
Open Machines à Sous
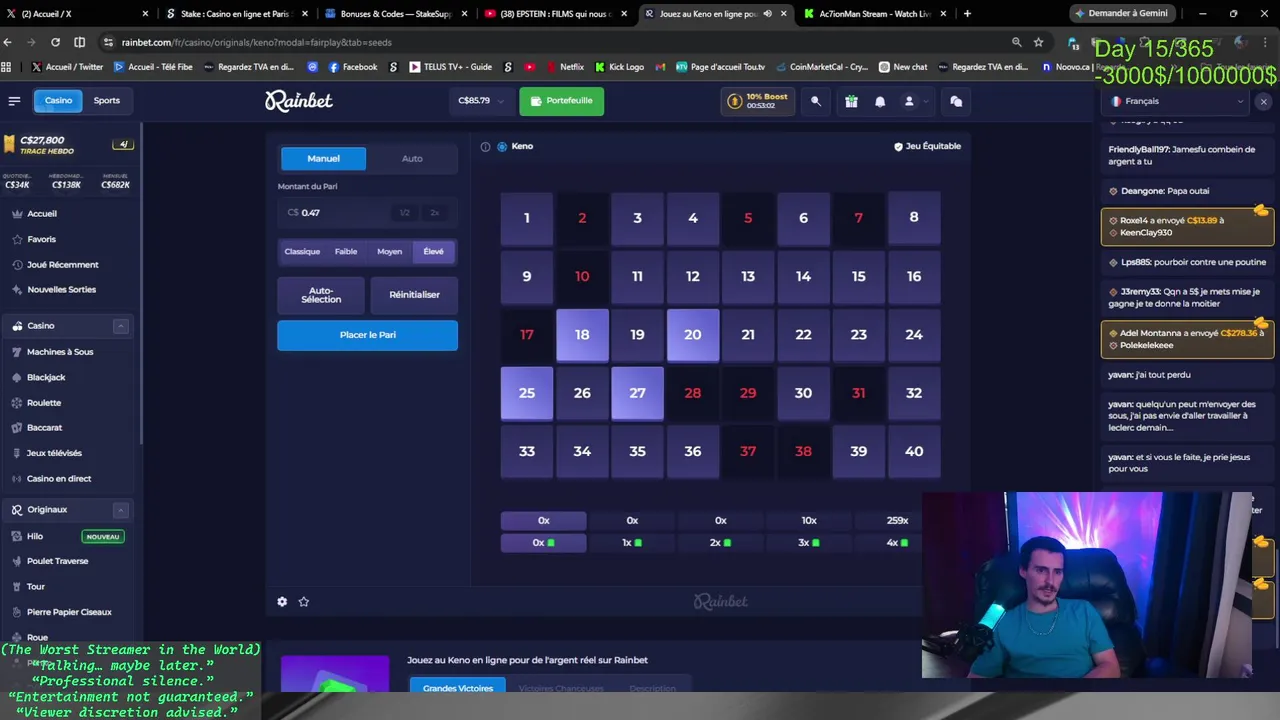pyautogui.click(x=59, y=352)
